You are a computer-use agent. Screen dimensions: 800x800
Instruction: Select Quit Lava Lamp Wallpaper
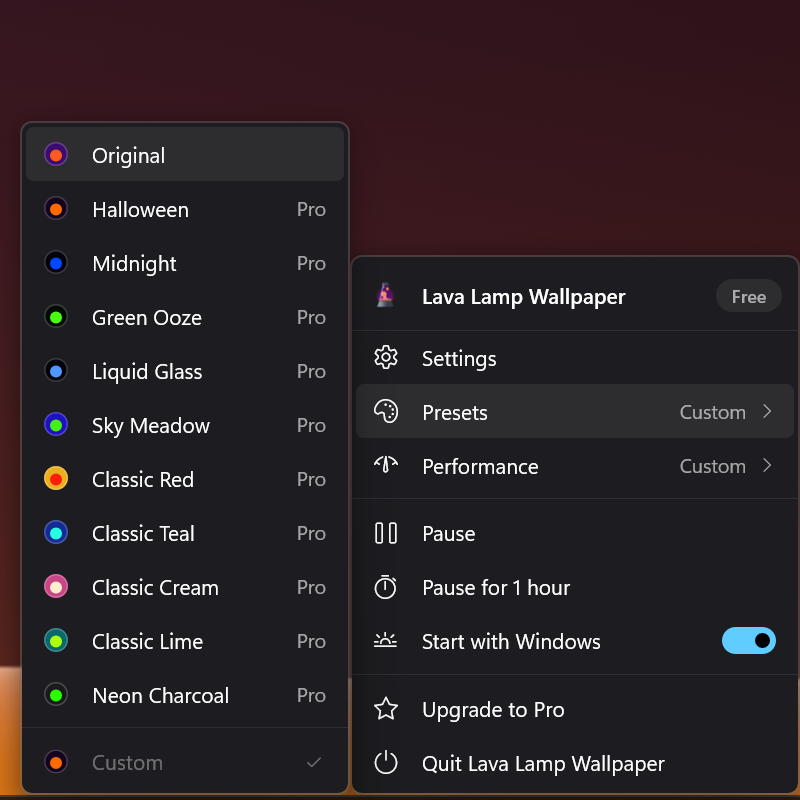pos(574,763)
